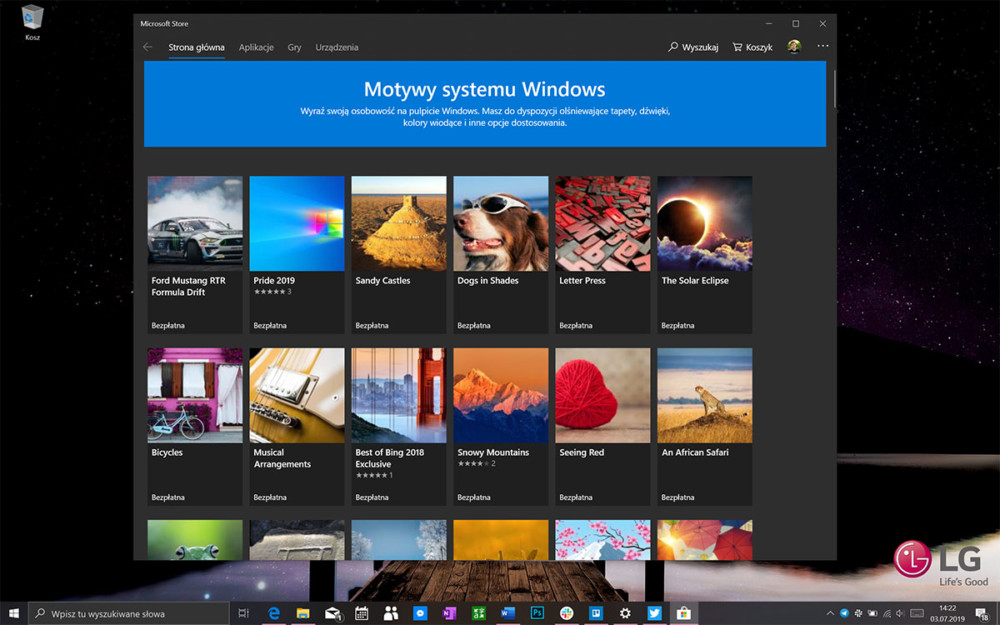Click the Snowy Mountains star rating
1000x625 pixels.
(476, 464)
